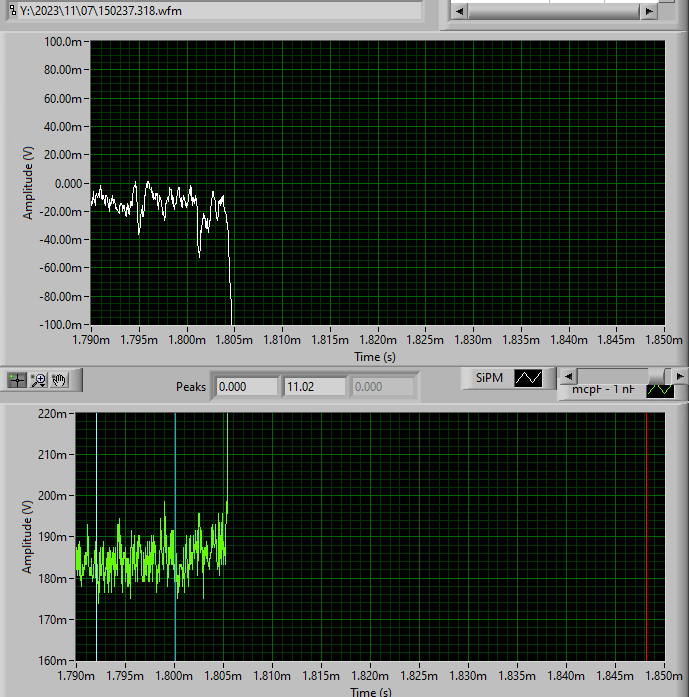
Task: Click lower graph Y-axis maximum 220m
Action: coord(52,414)
